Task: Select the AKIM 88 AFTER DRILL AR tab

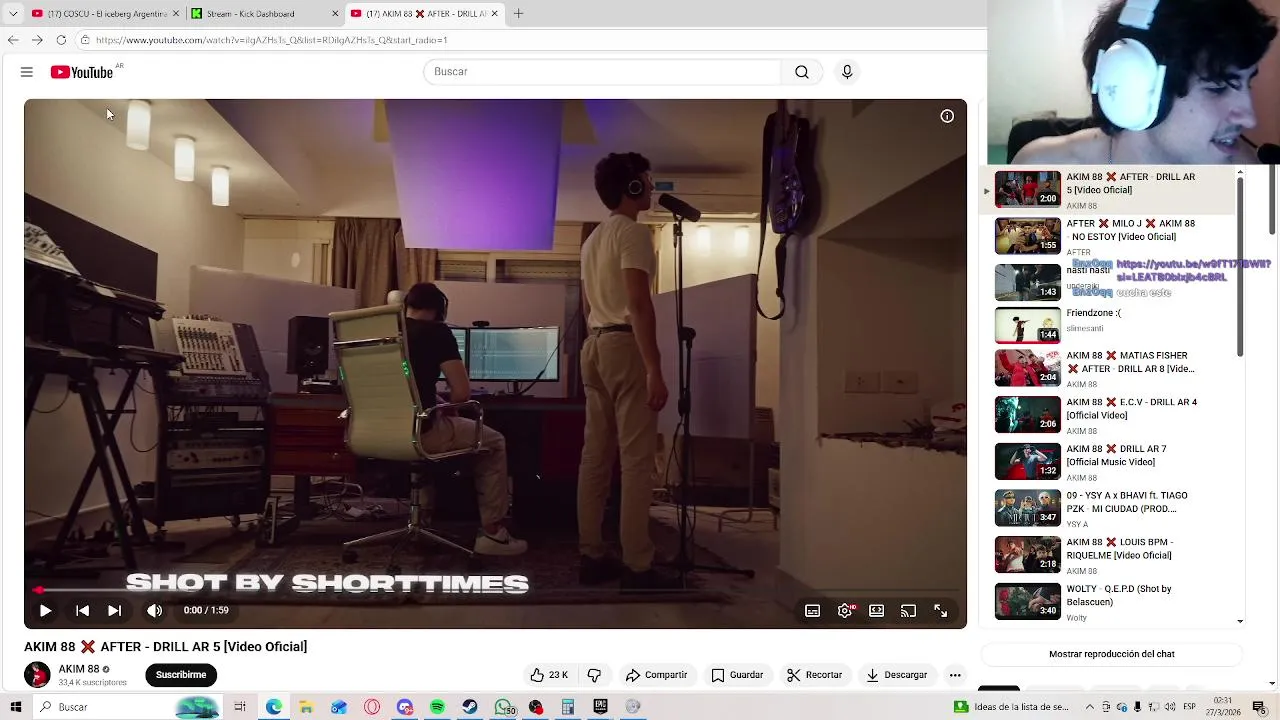Action: [x=427, y=14]
